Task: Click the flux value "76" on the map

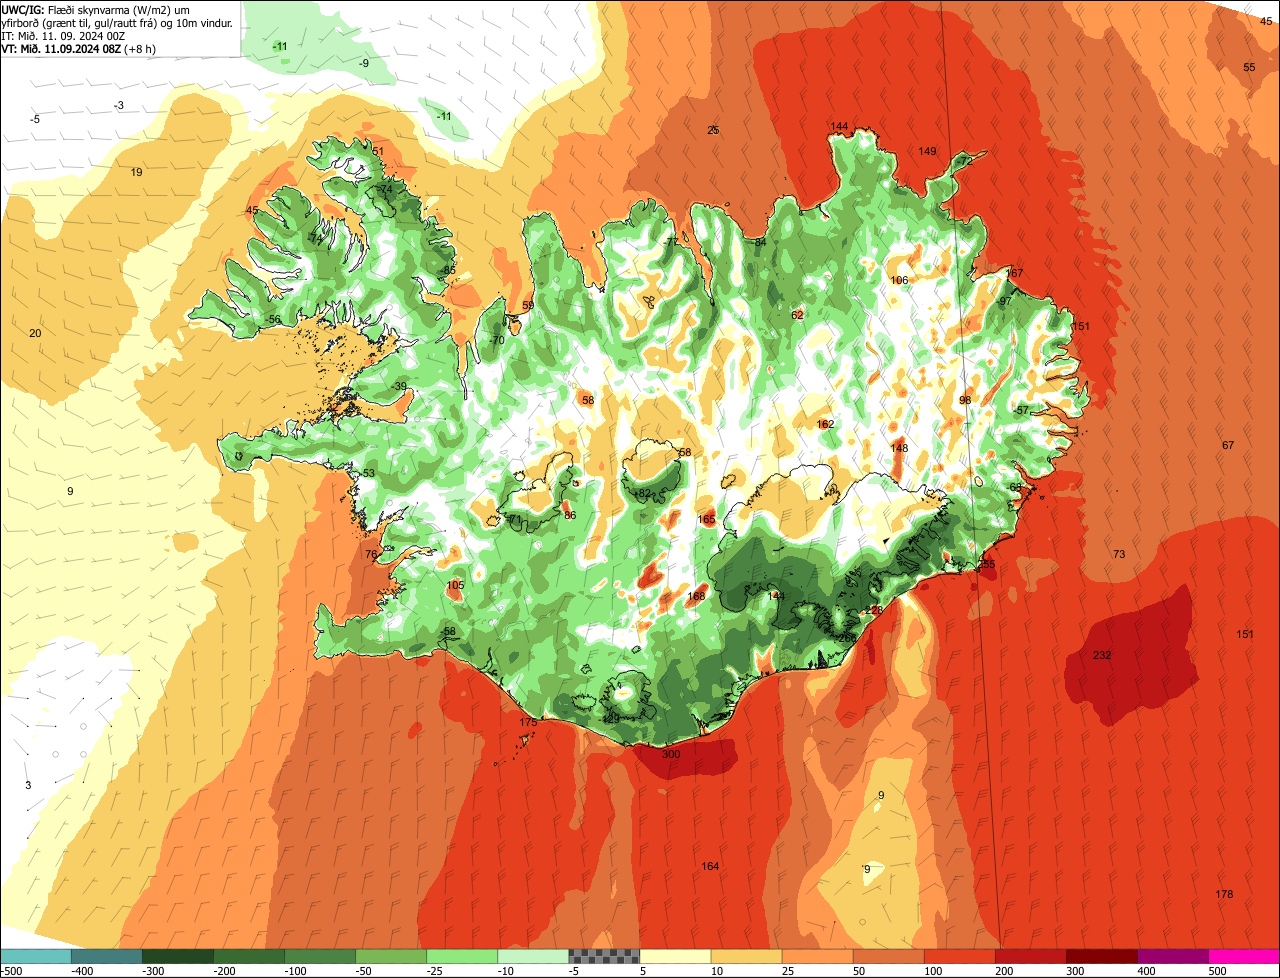Action: (x=371, y=554)
